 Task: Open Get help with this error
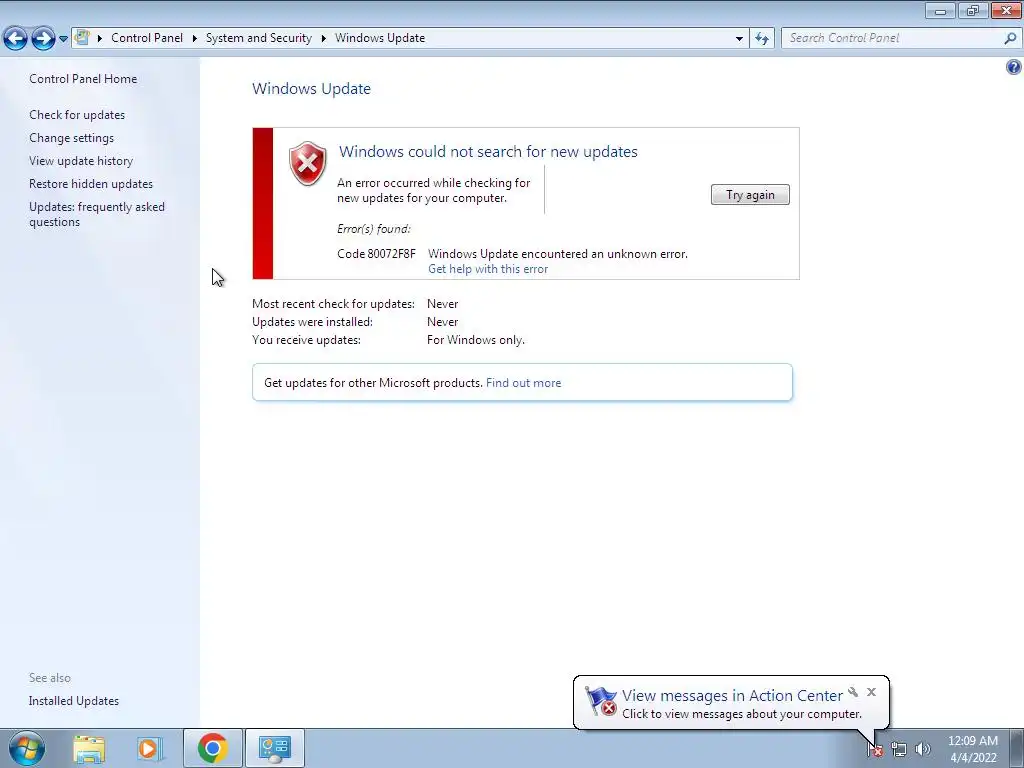click(488, 269)
